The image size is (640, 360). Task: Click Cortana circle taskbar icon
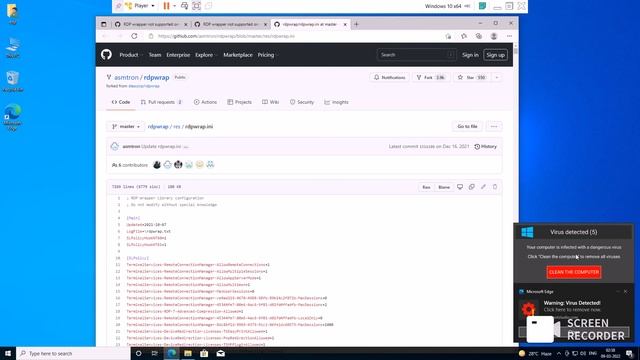click(138, 353)
